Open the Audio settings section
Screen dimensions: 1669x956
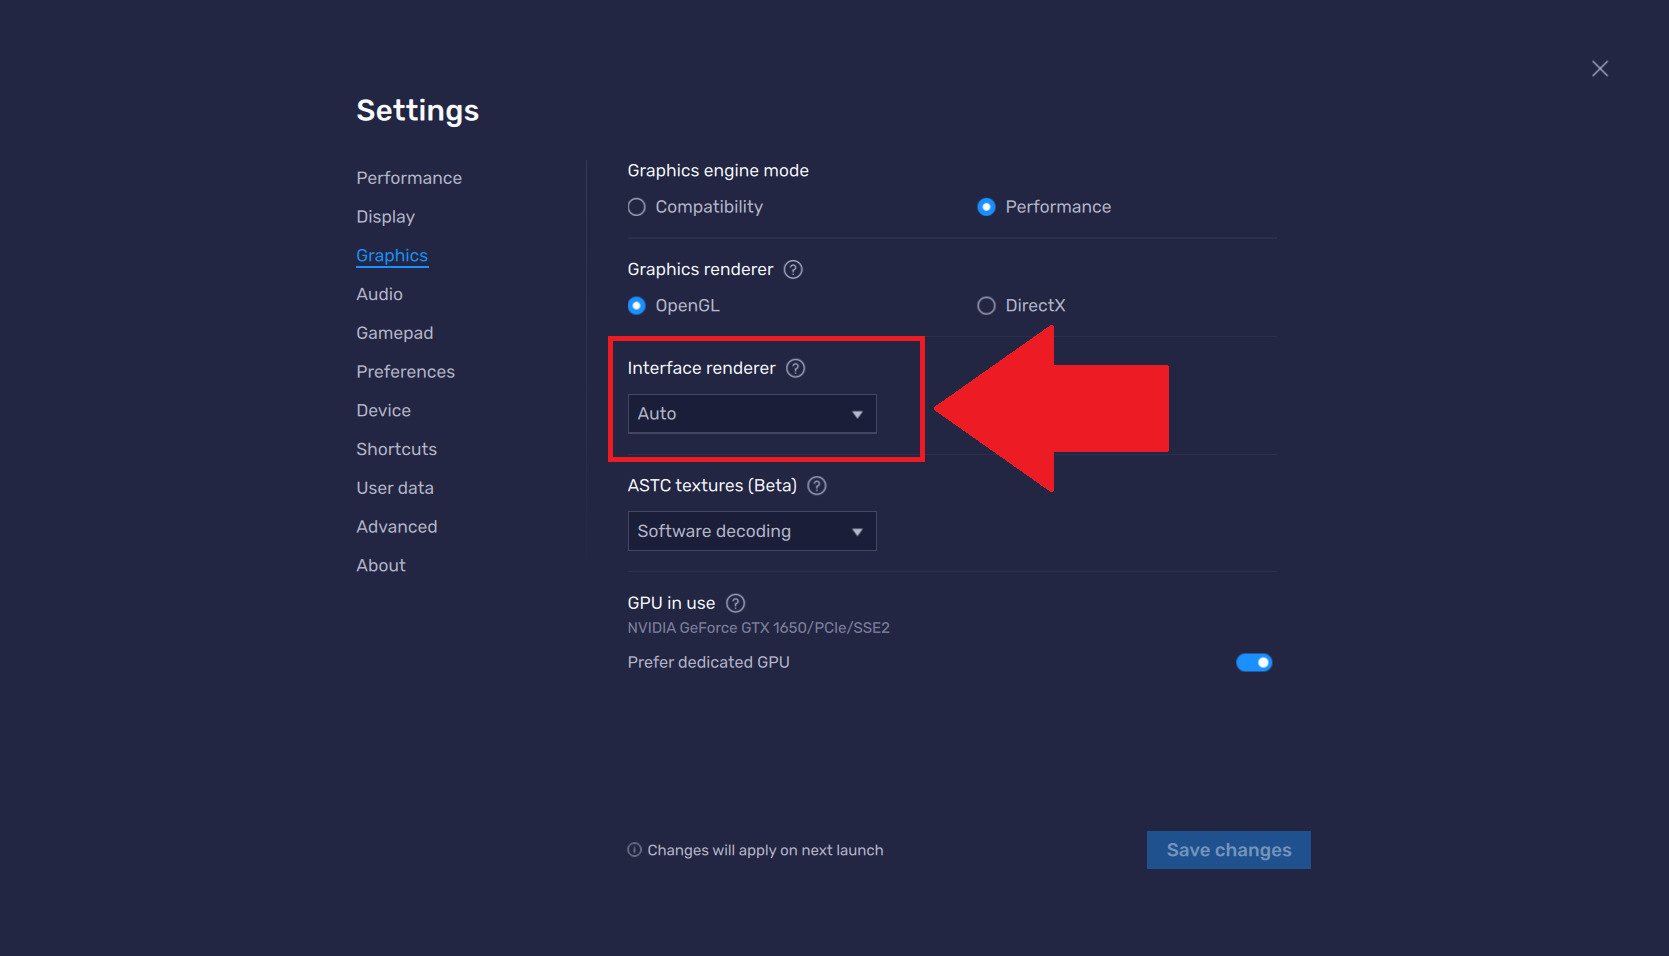[379, 294]
